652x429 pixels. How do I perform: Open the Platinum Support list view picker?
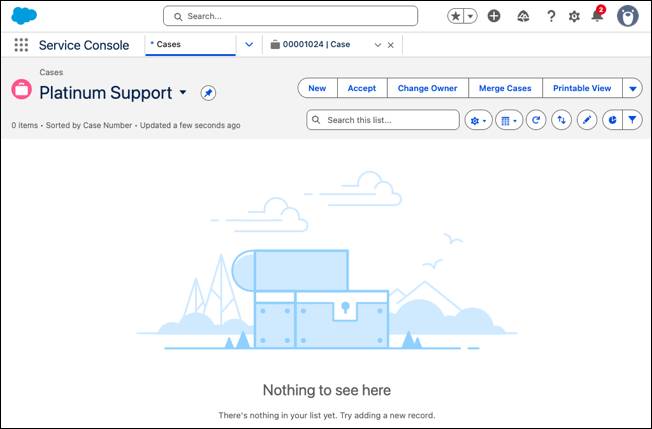183,92
